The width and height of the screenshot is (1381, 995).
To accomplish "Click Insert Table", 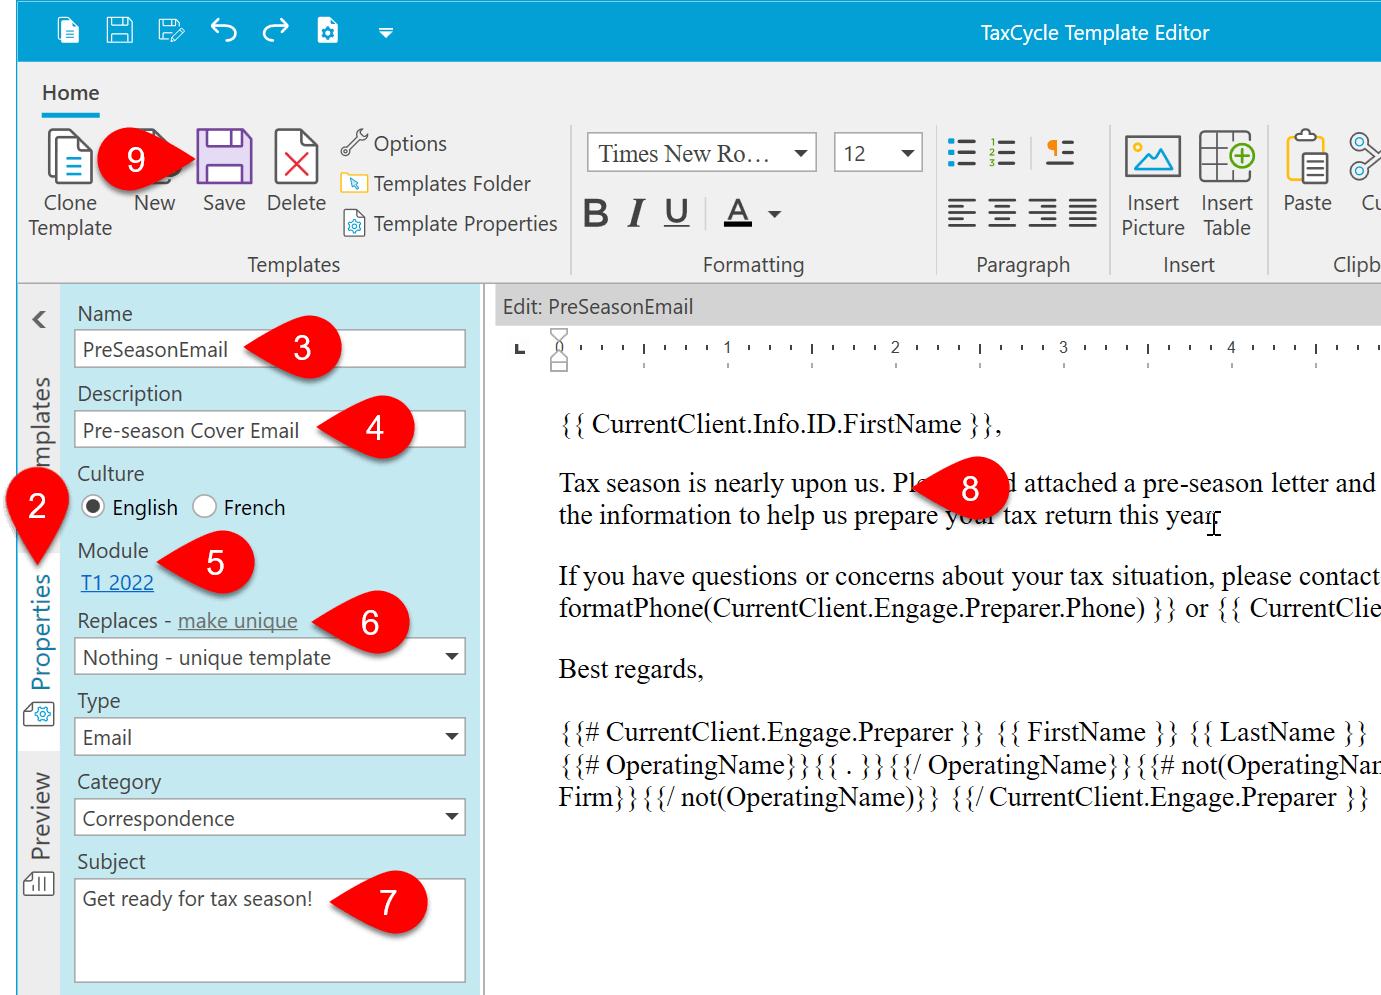I will 1227,185.
